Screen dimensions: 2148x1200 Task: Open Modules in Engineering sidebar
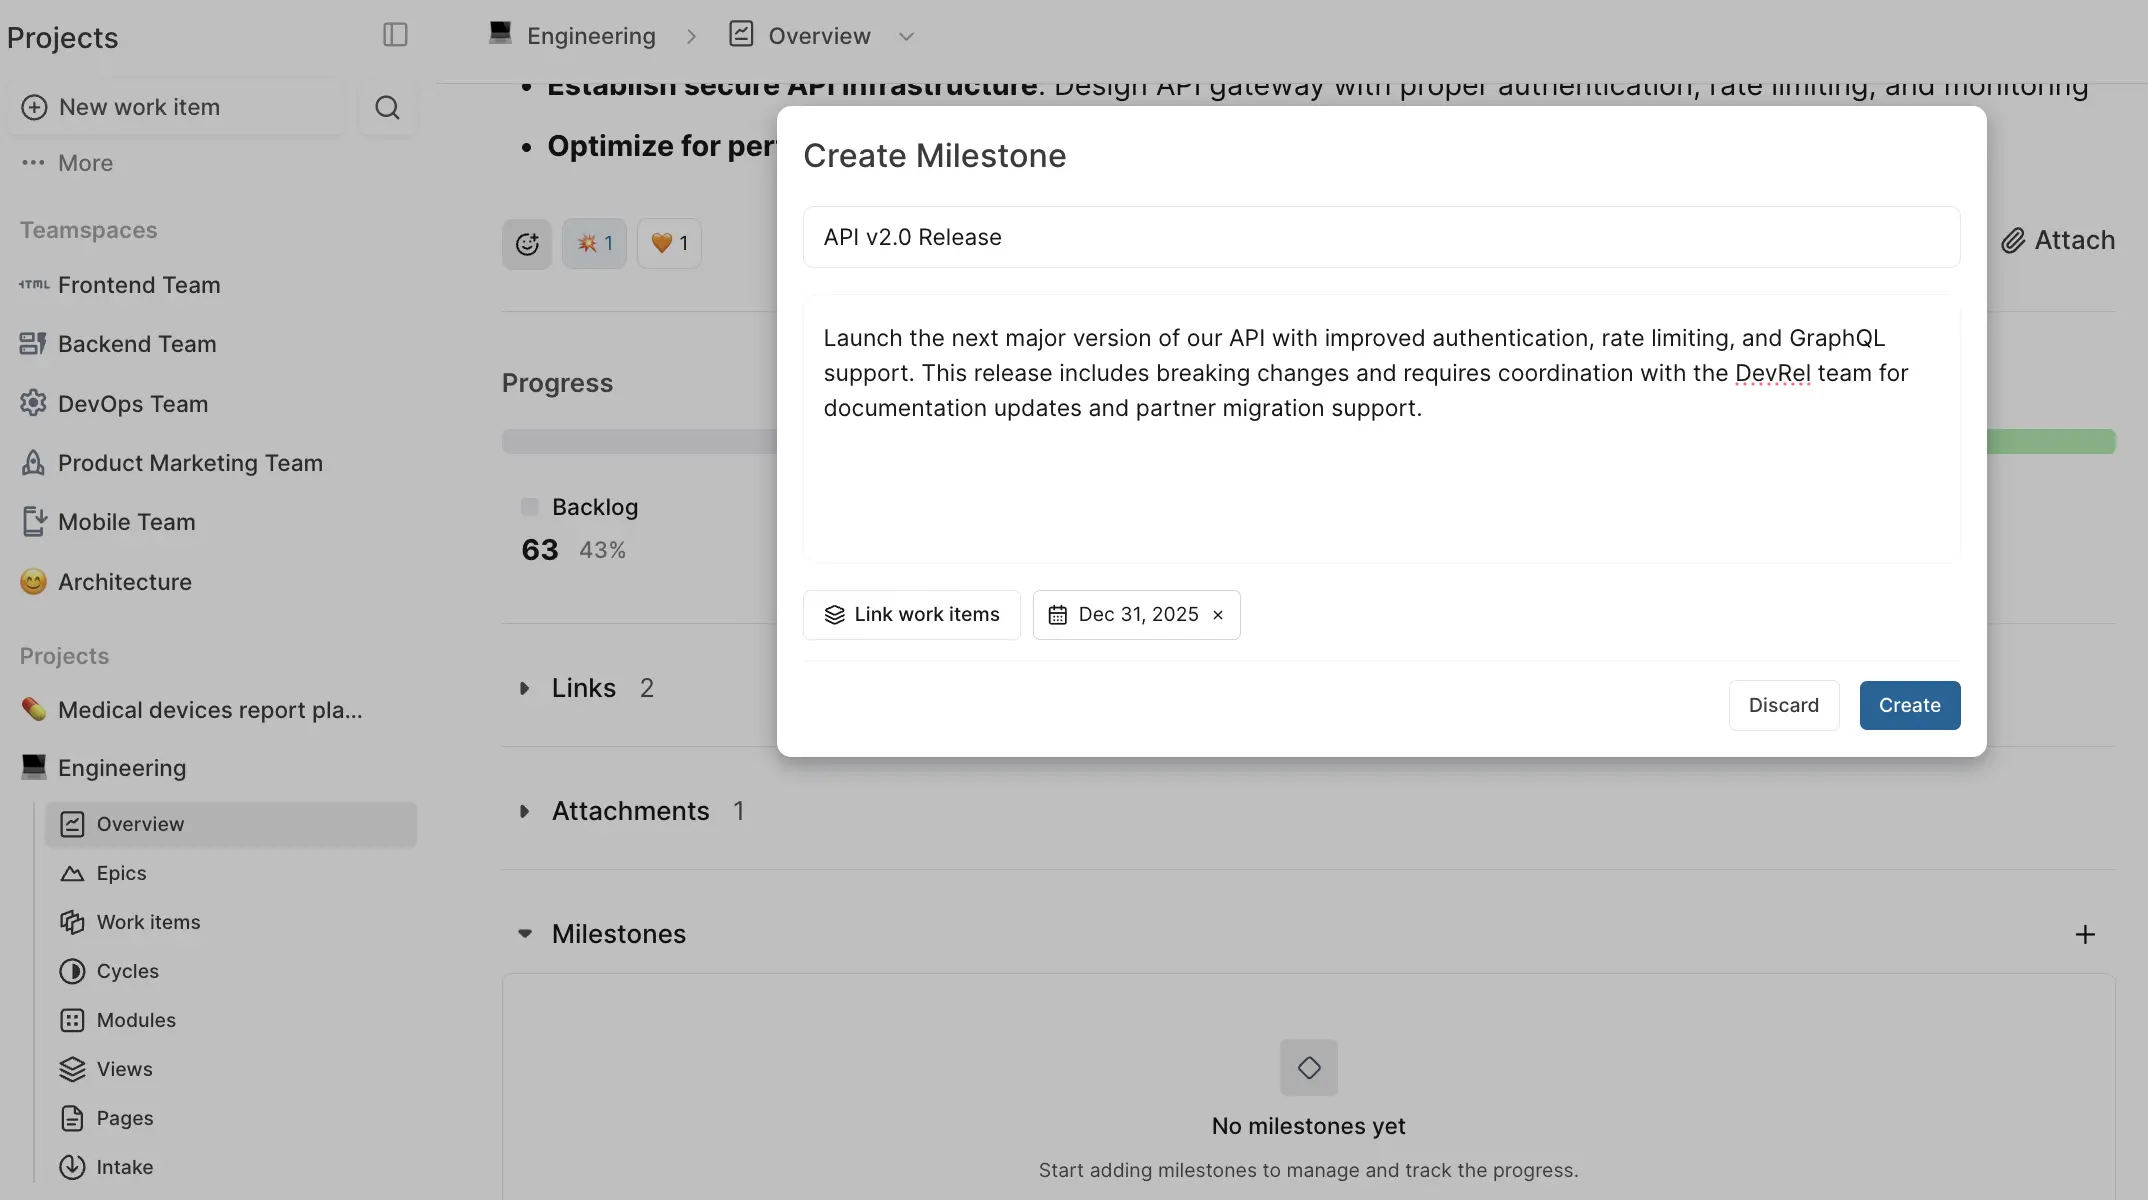point(136,1020)
